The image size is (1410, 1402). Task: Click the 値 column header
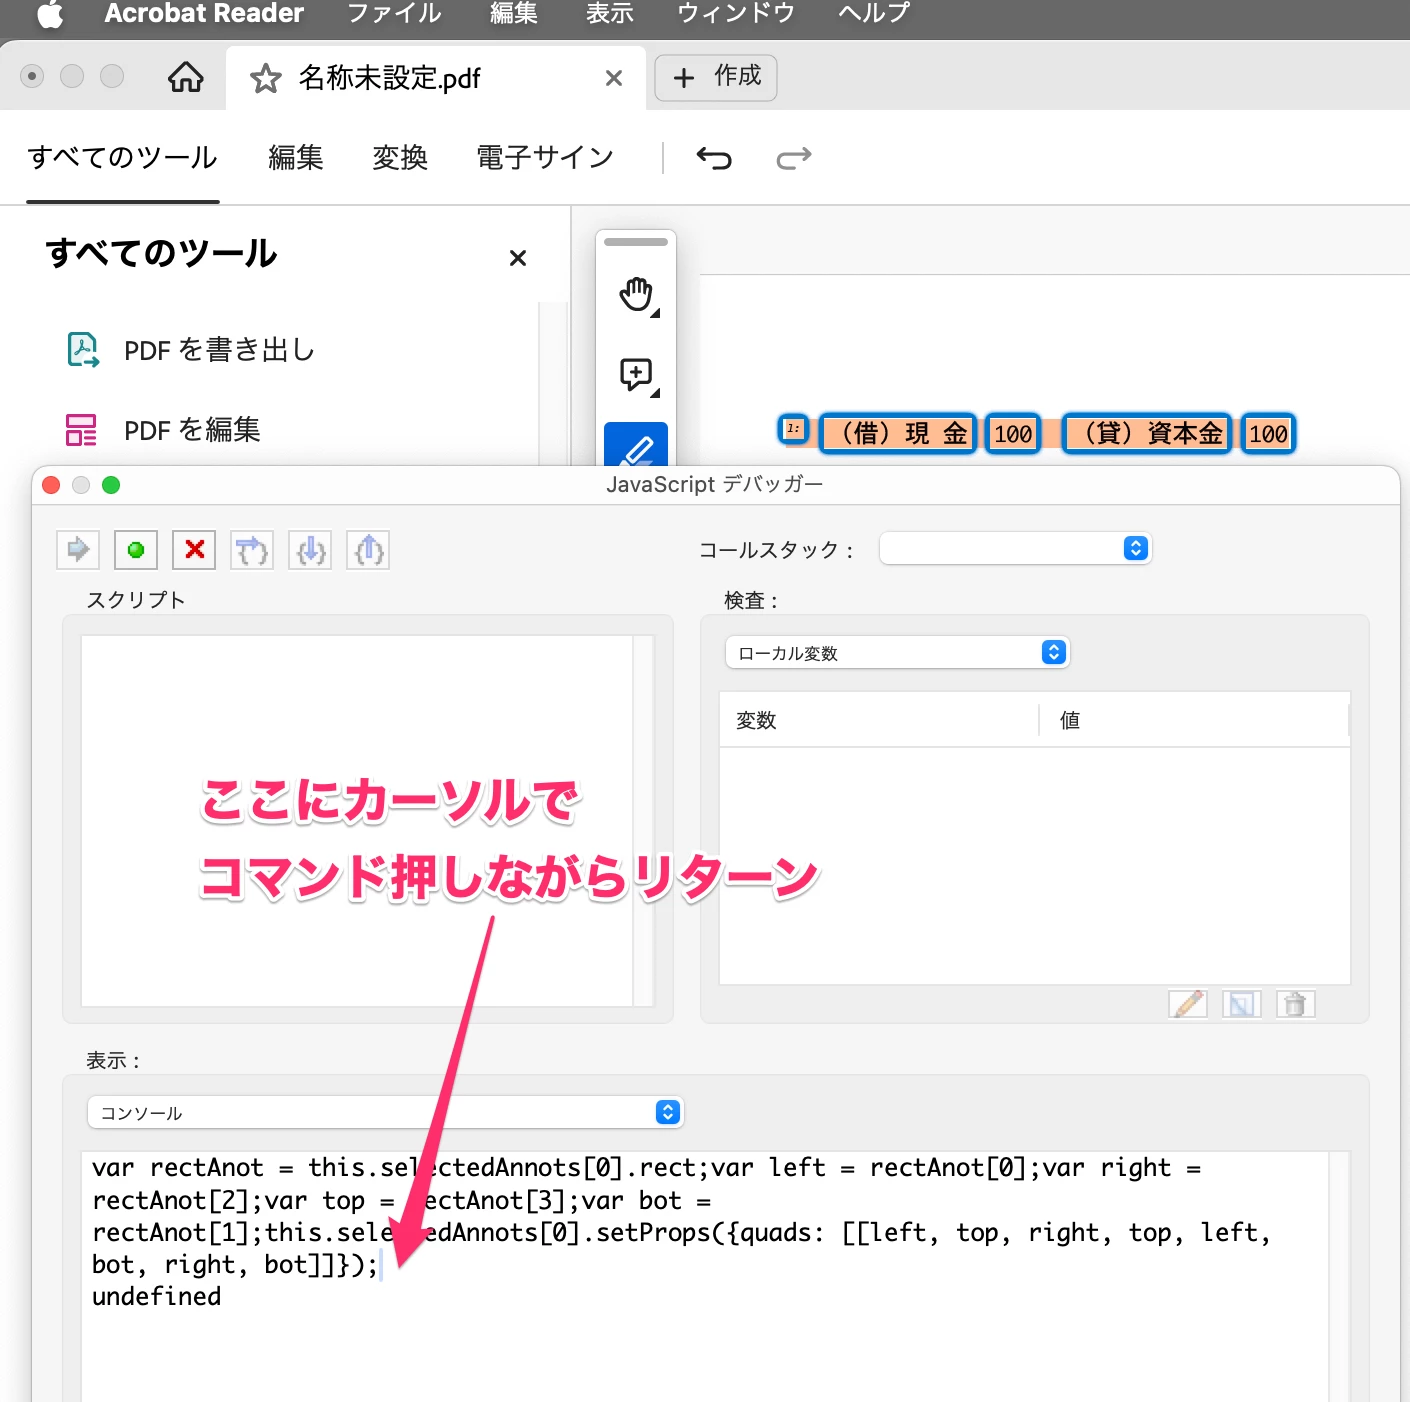(1070, 720)
